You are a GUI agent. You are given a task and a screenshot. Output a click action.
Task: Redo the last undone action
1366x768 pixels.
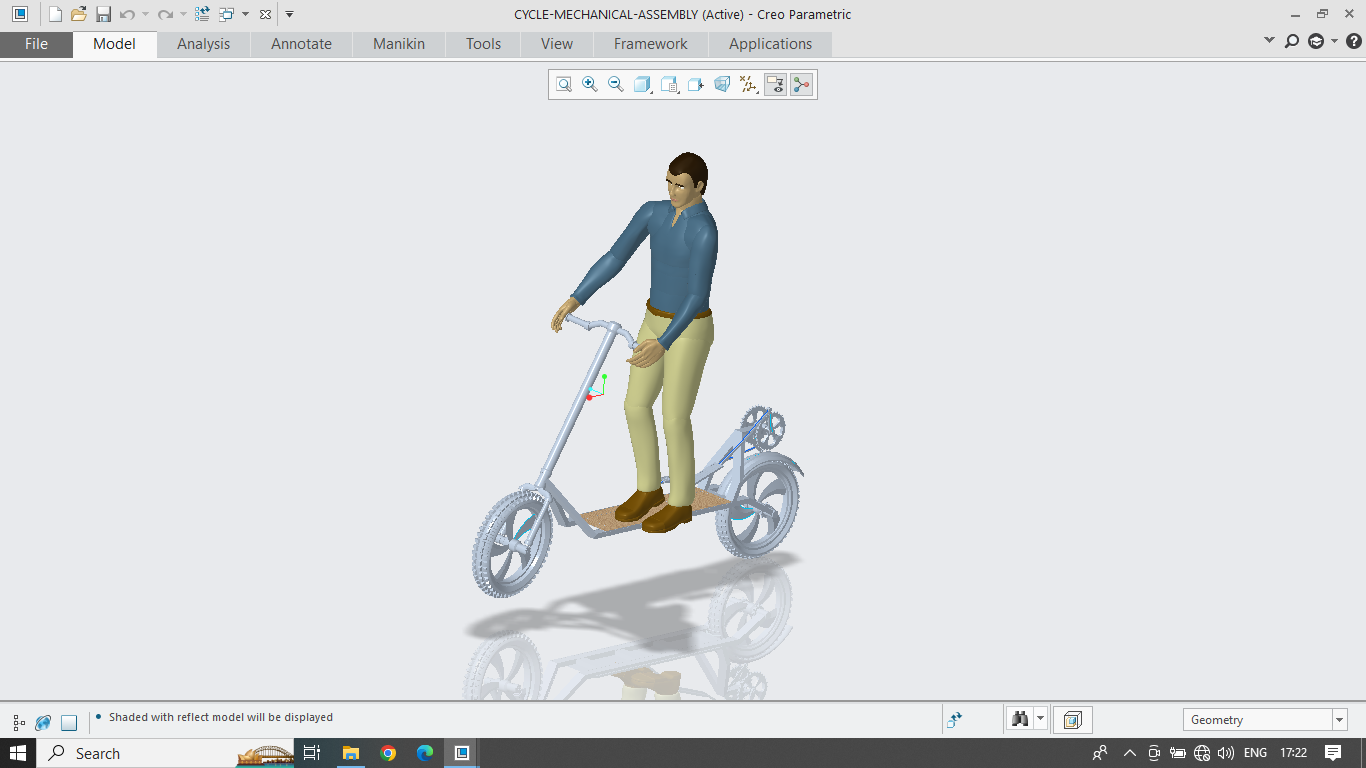[165, 14]
